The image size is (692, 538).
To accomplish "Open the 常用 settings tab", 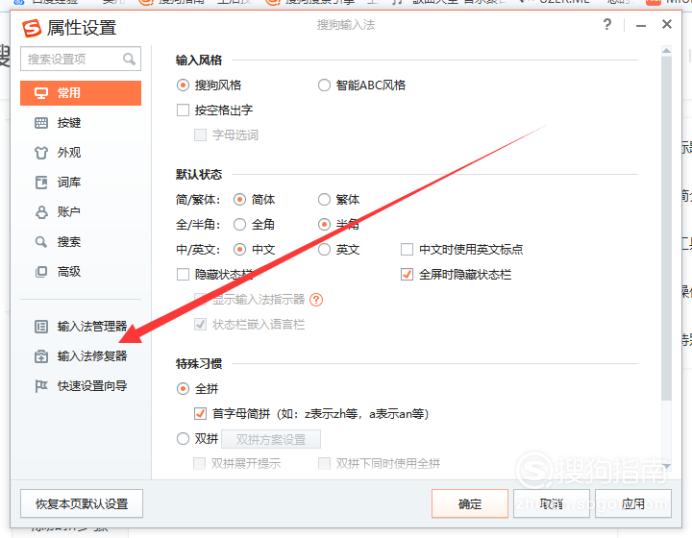I will click(81, 93).
